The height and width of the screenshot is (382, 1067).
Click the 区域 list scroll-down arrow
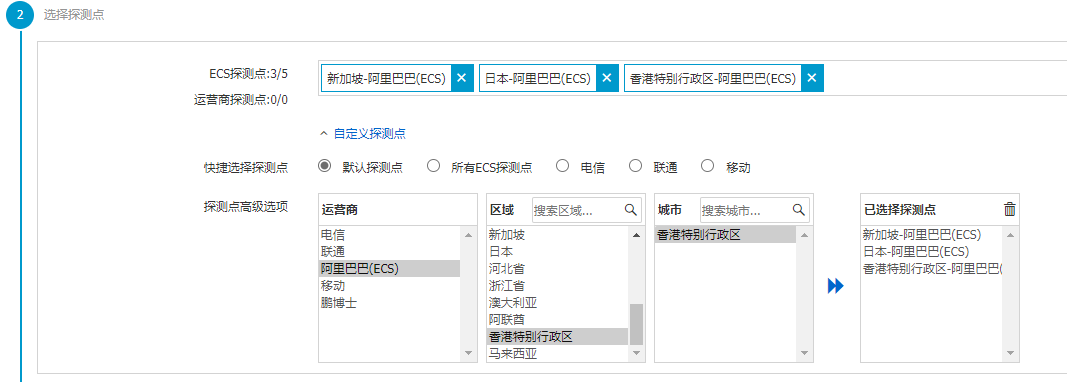tap(636, 353)
